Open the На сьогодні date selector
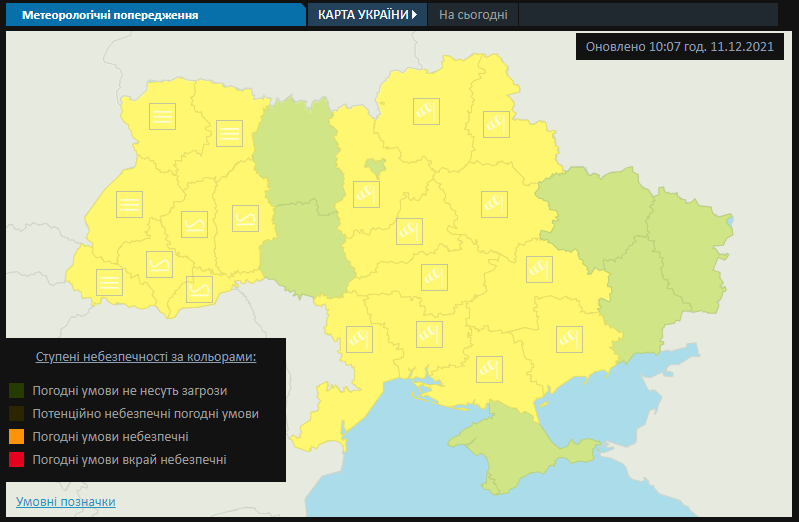The image size is (799, 522). (x=474, y=15)
